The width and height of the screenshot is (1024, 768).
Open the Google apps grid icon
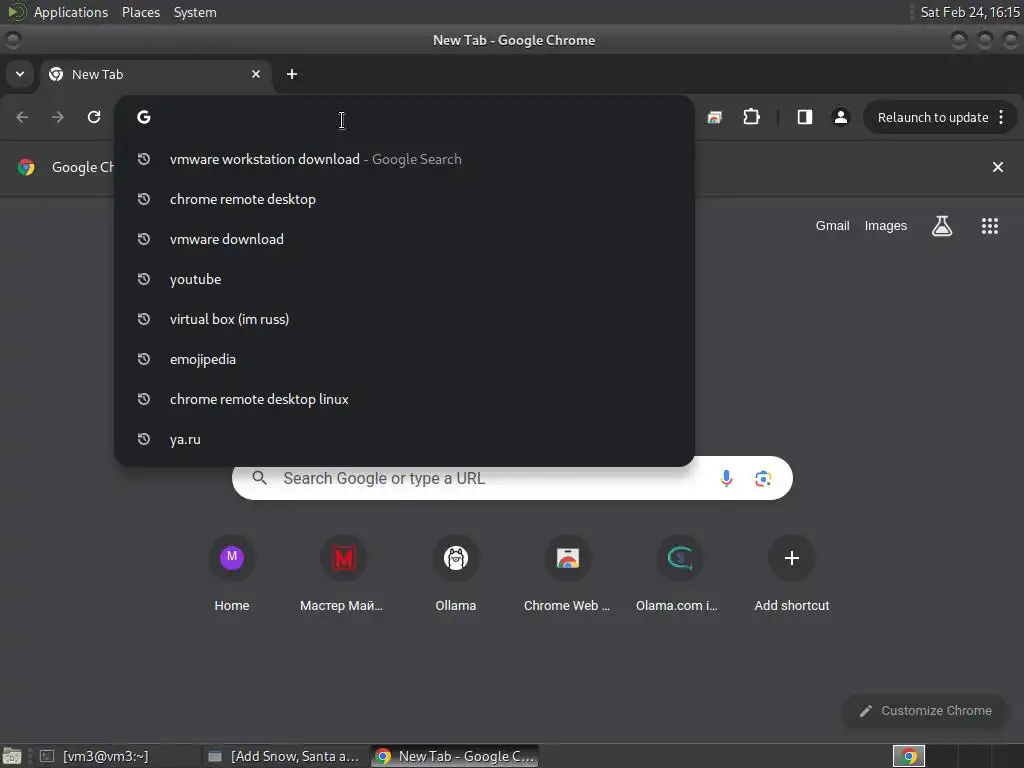click(990, 226)
